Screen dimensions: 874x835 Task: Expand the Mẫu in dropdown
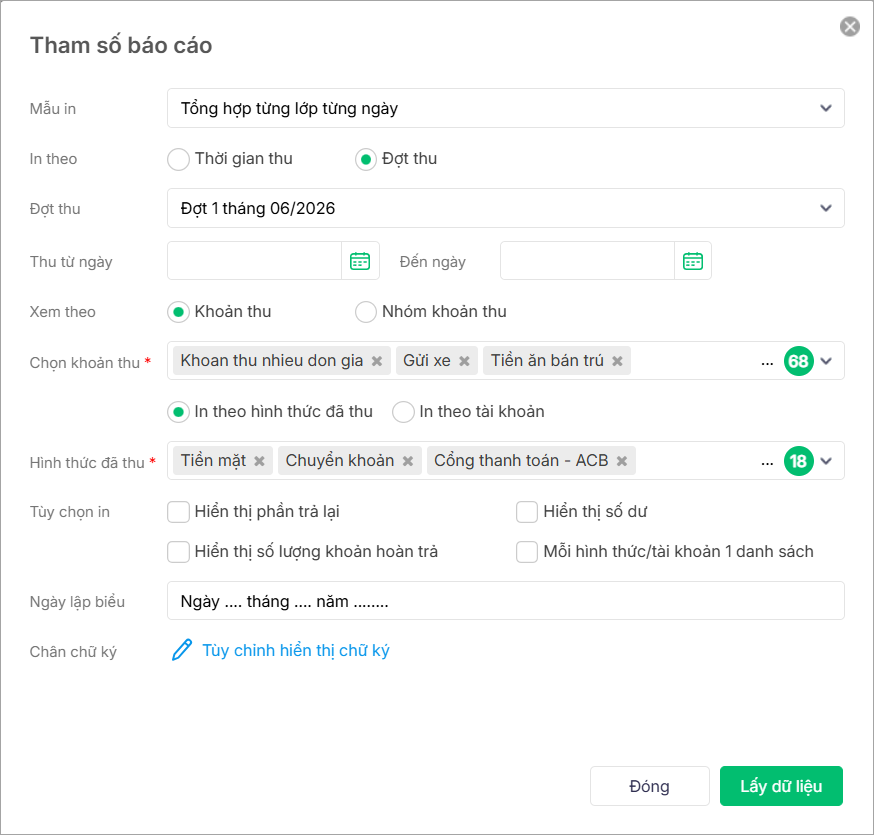click(x=825, y=108)
